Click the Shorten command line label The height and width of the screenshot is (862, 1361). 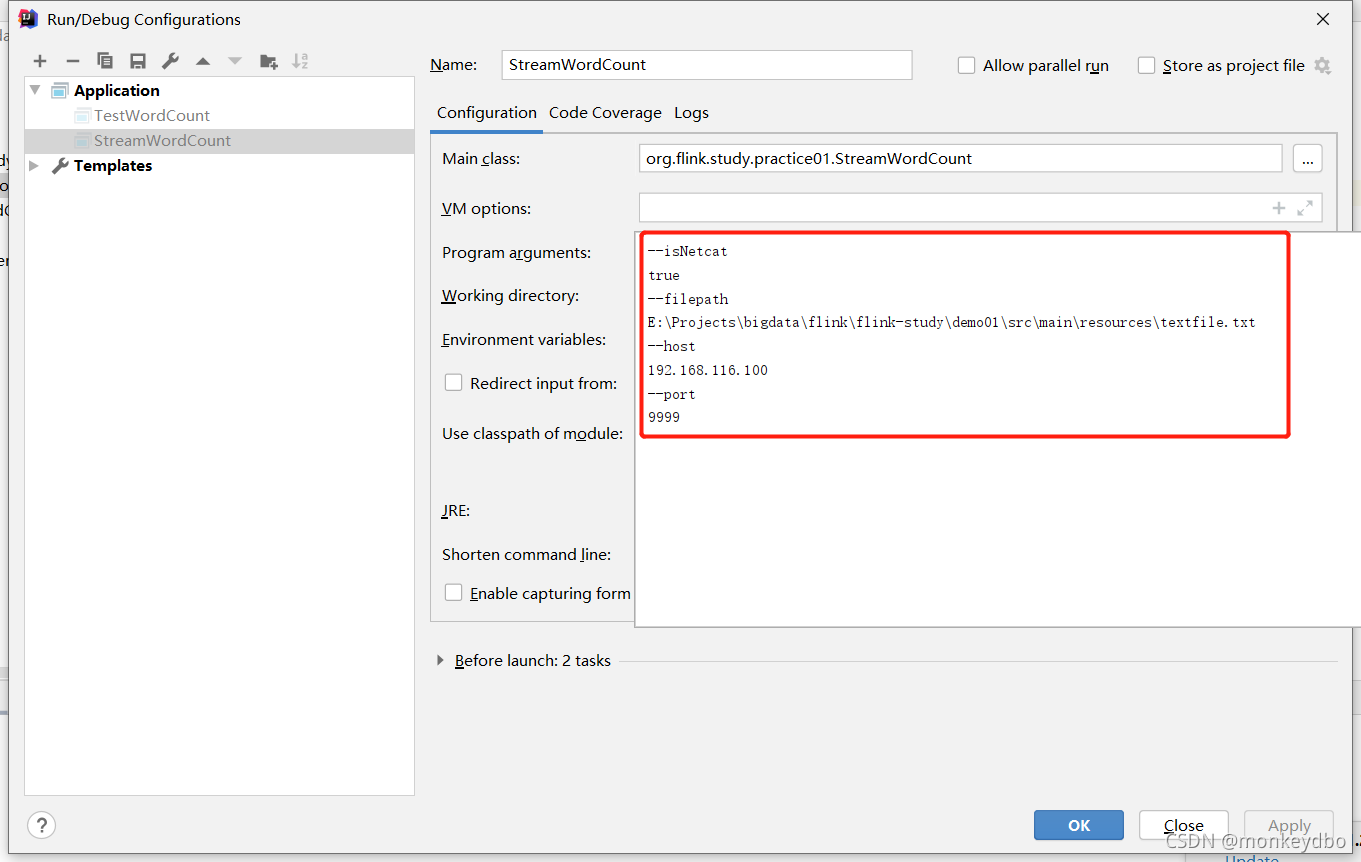pyautogui.click(x=526, y=555)
